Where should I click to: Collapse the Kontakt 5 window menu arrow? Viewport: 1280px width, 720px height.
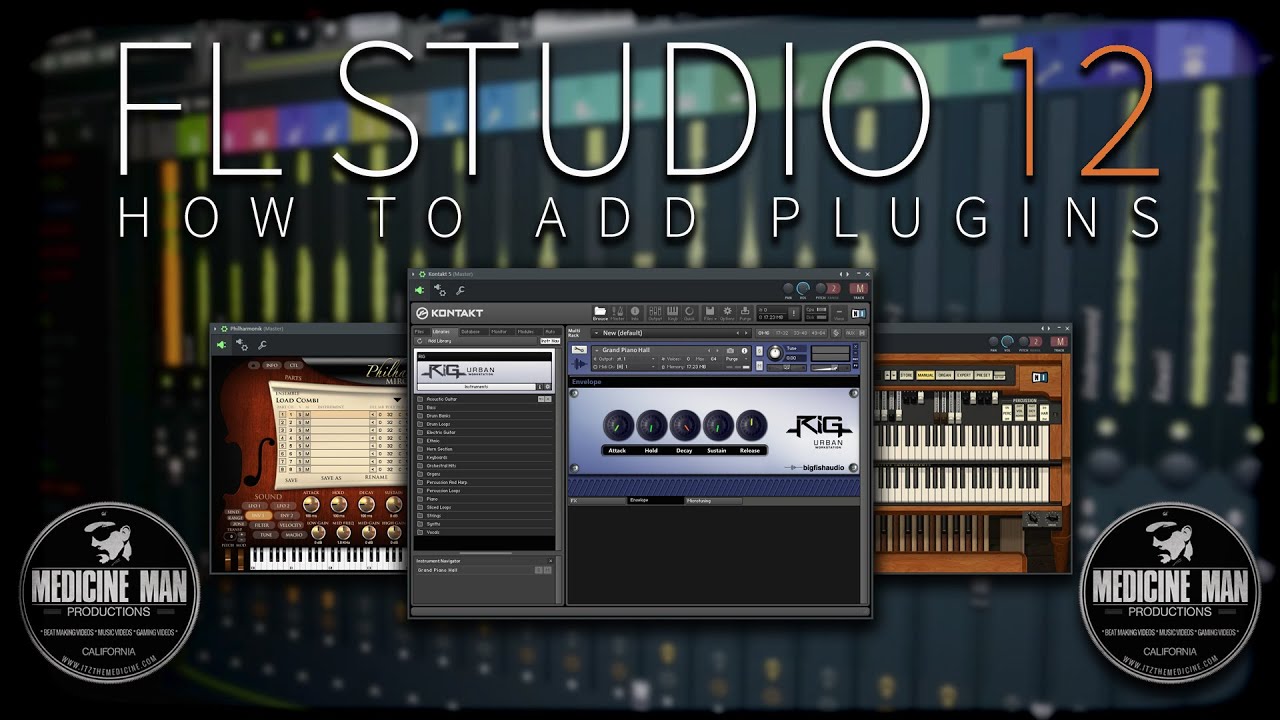coord(413,273)
